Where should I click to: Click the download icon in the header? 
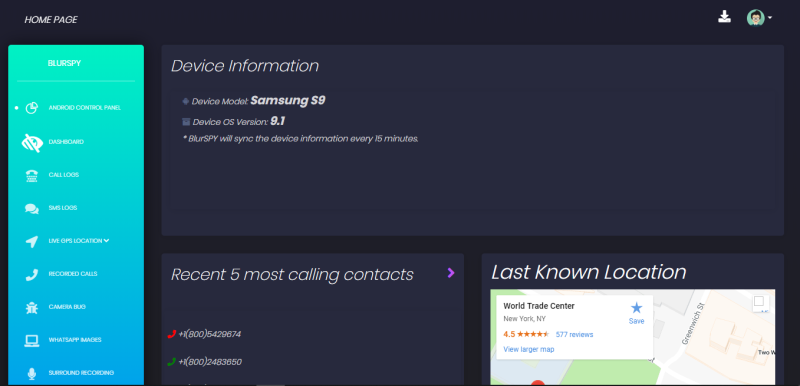pyautogui.click(x=724, y=17)
